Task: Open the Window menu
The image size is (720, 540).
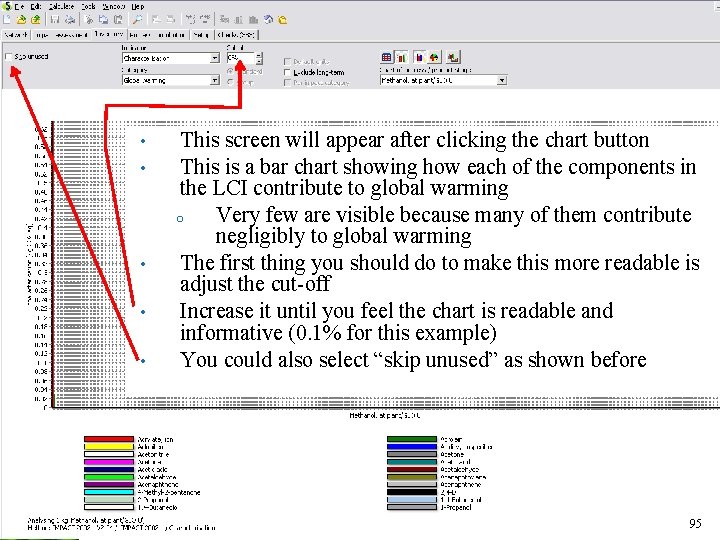Action: coord(113,6)
